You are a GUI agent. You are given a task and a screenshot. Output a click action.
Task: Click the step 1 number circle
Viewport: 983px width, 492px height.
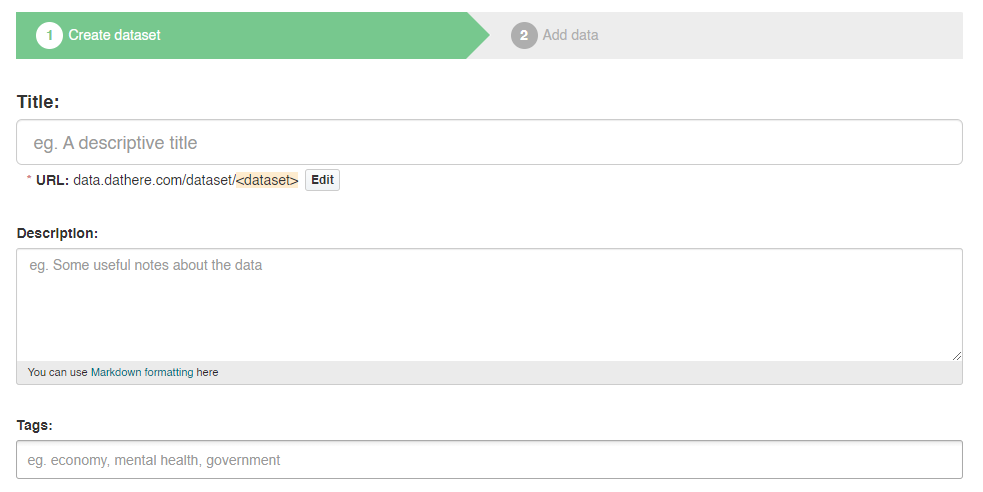pos(49,36)
